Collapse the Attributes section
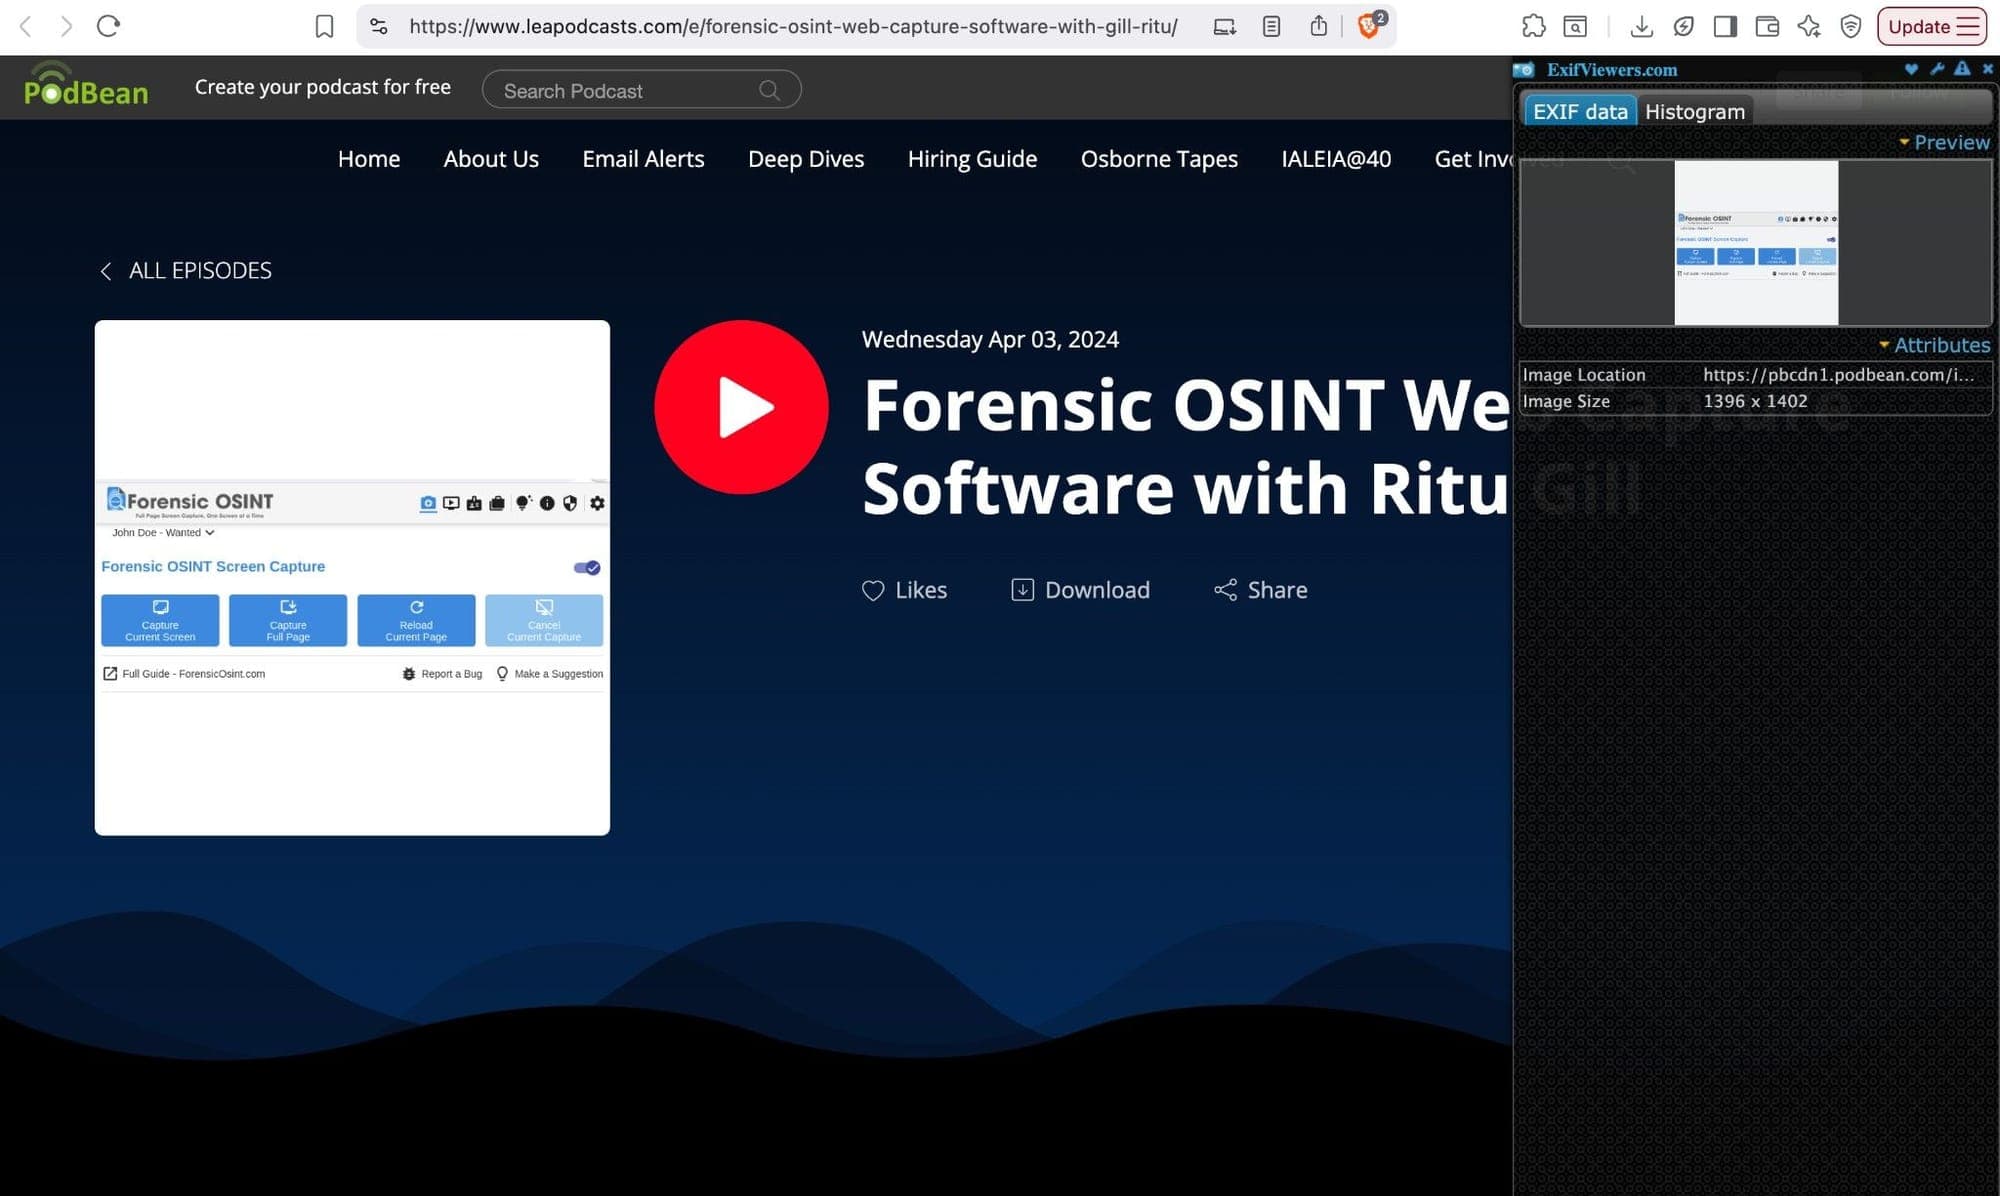 (1934, 345)
